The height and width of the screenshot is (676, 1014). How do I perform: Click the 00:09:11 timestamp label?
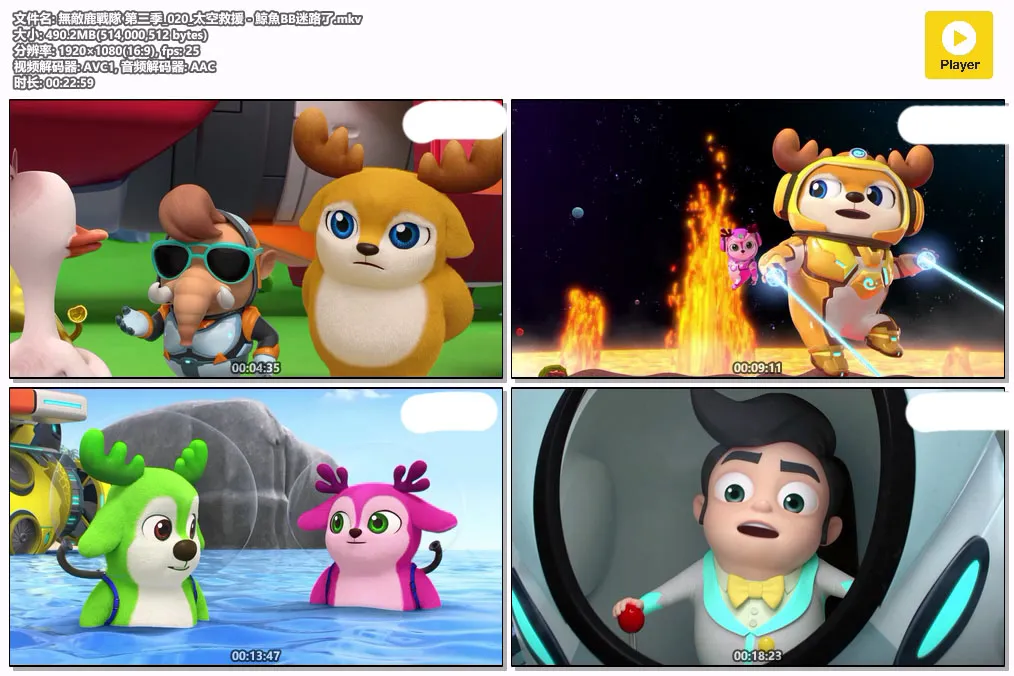pyautogui.click(x=757, y=368)
